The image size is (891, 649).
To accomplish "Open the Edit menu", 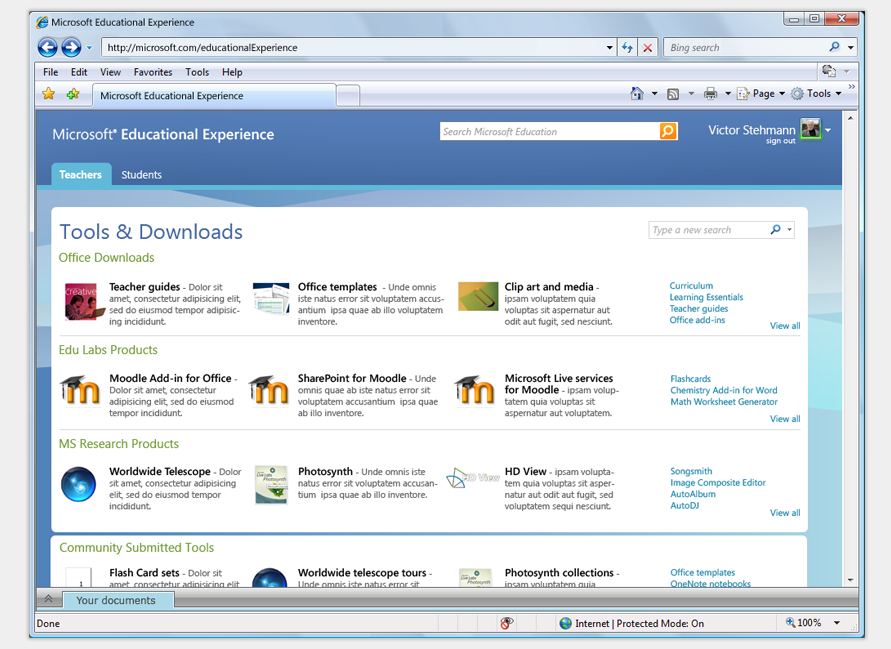I will [79, 72].
